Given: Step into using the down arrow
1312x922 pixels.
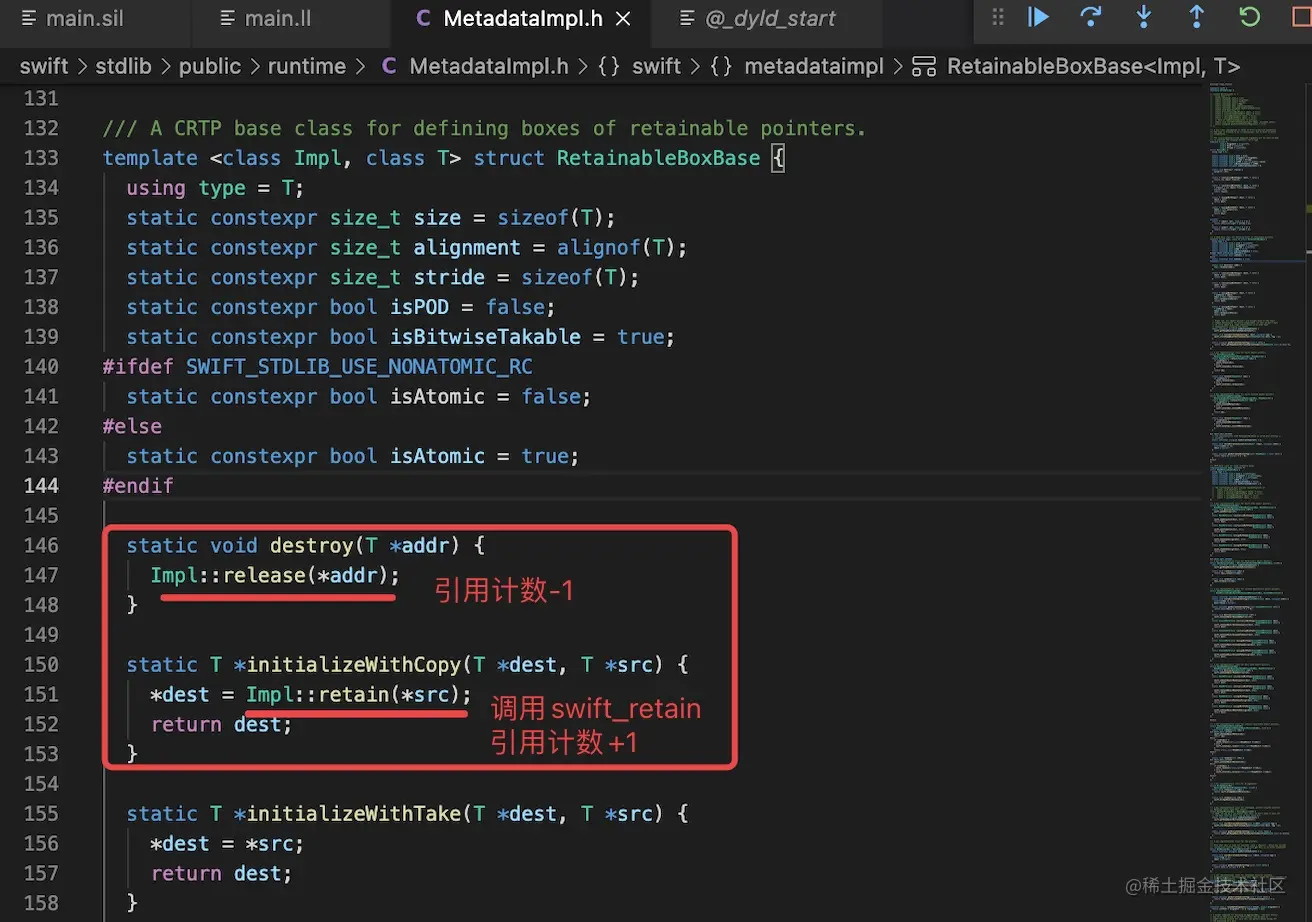Looking at the screenshot, I should pyautogui.click(x=1144, y=17).
